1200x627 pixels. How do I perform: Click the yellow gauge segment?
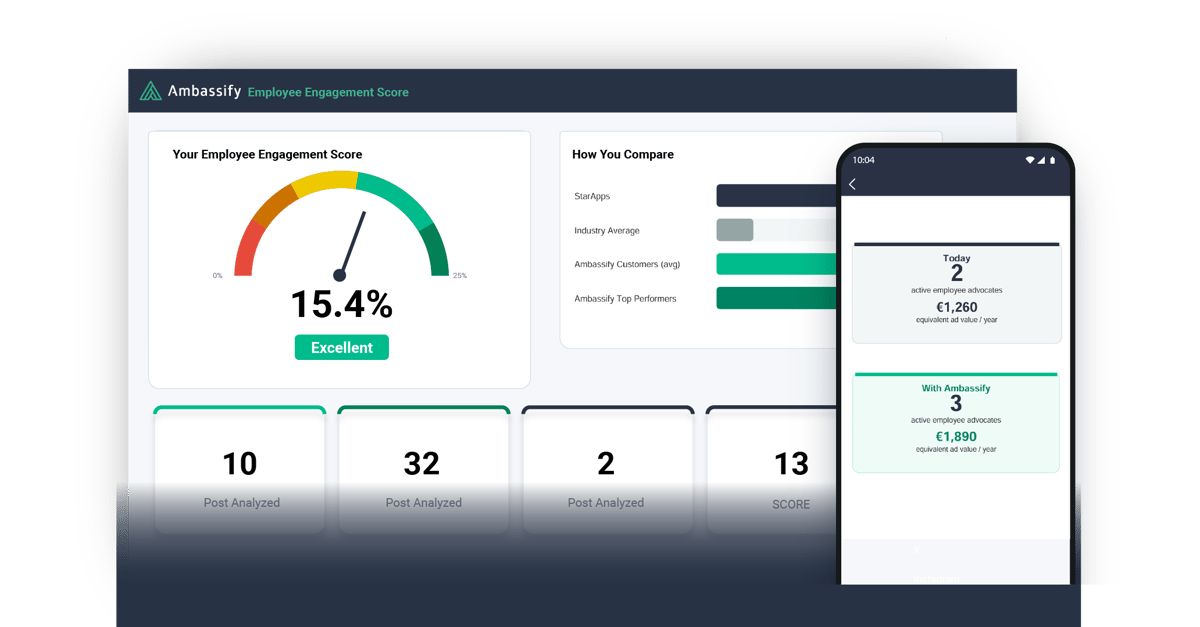click(324, 181)
